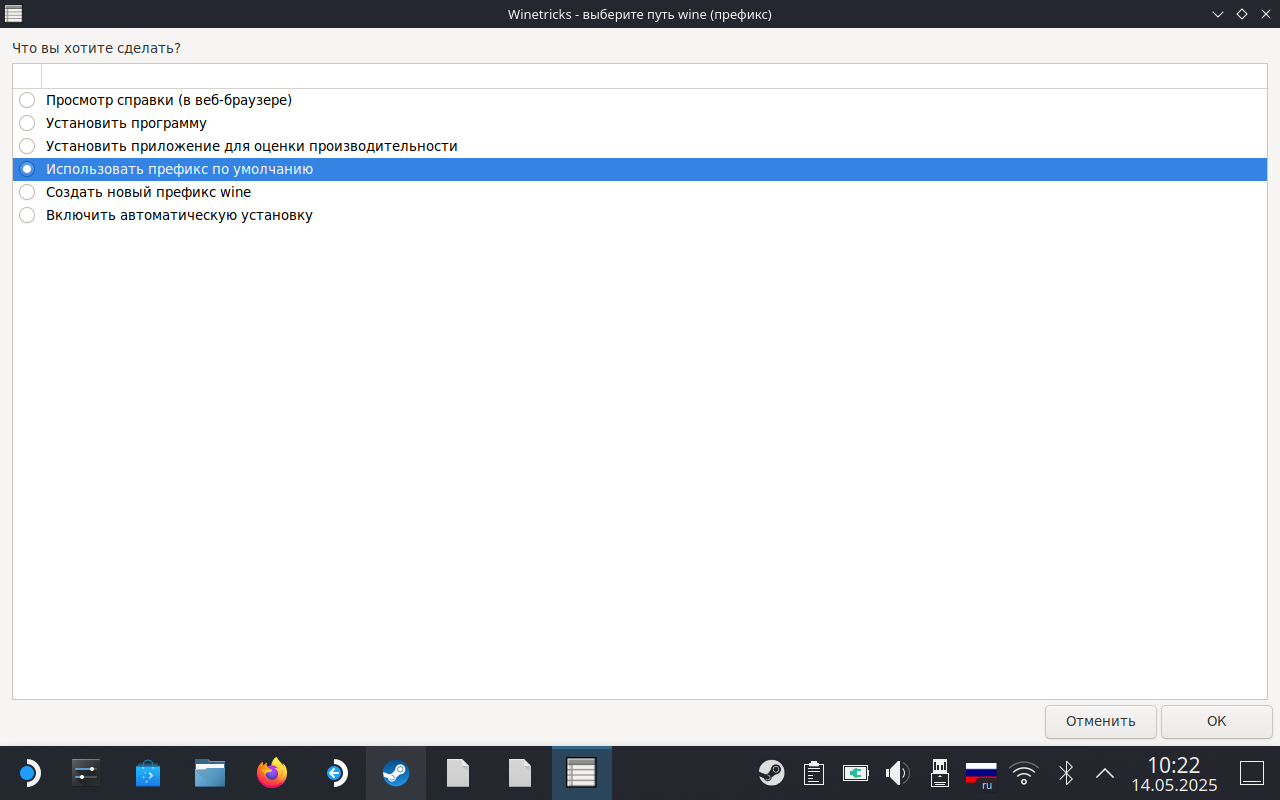Open the Wi-Fi networks tray icon
The image size is (1280, 800).
point(1023,773)
